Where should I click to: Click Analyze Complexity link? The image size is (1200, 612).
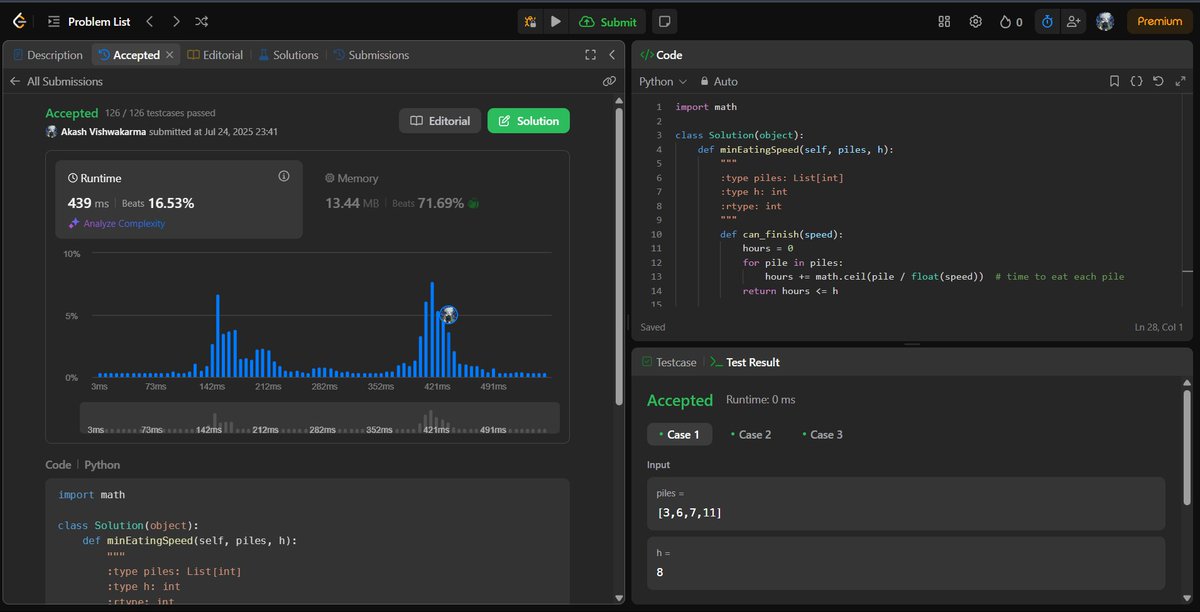click(116, 224)
